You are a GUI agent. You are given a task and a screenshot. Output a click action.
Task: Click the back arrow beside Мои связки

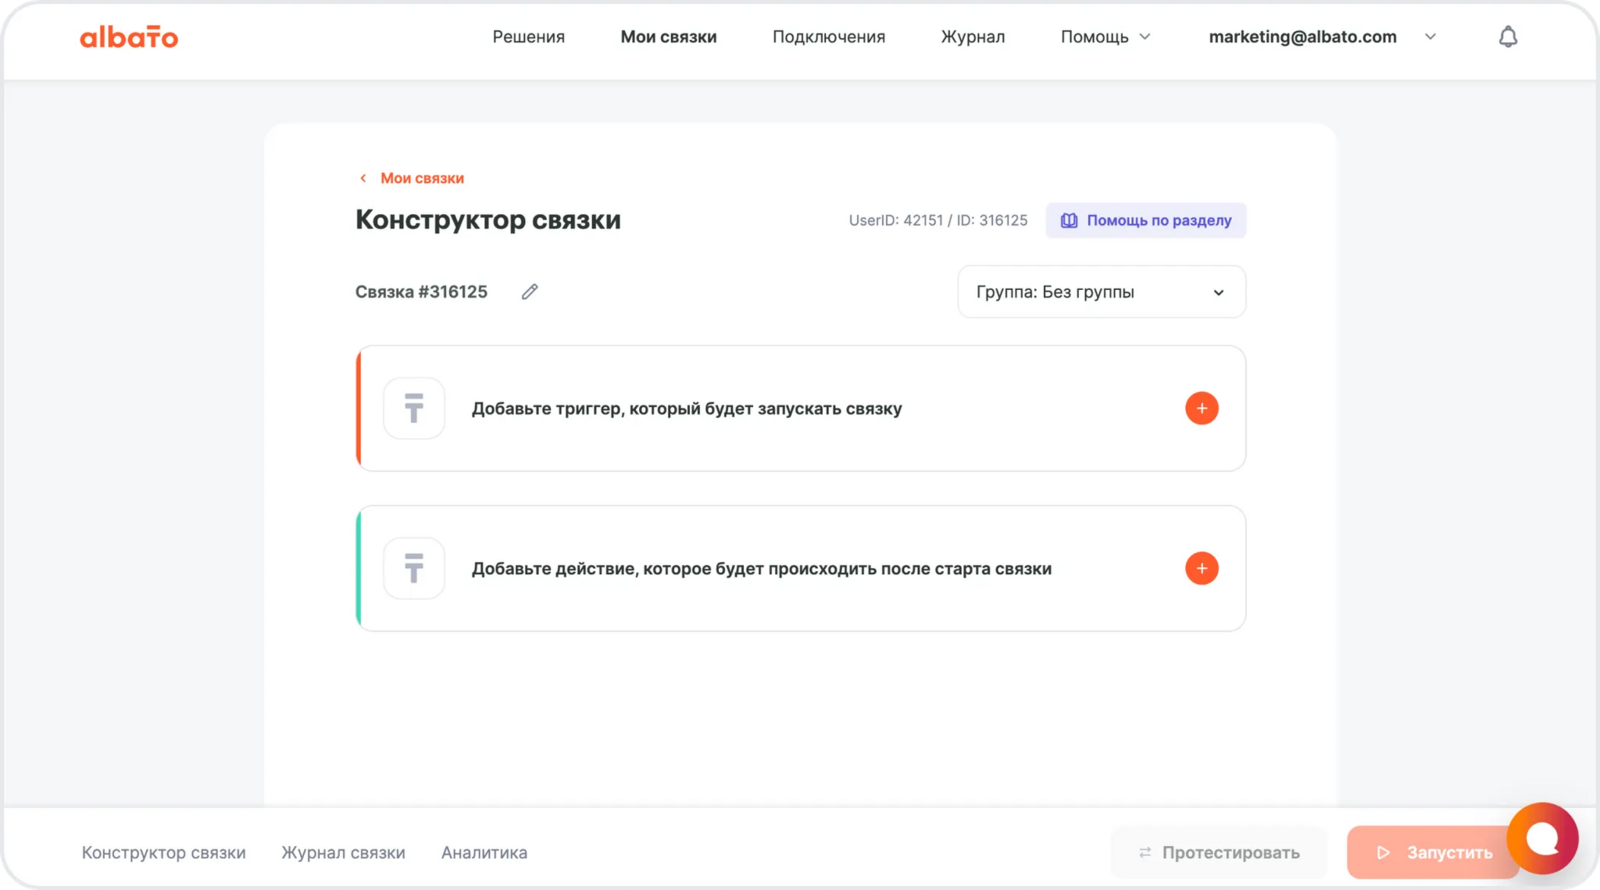363,178
